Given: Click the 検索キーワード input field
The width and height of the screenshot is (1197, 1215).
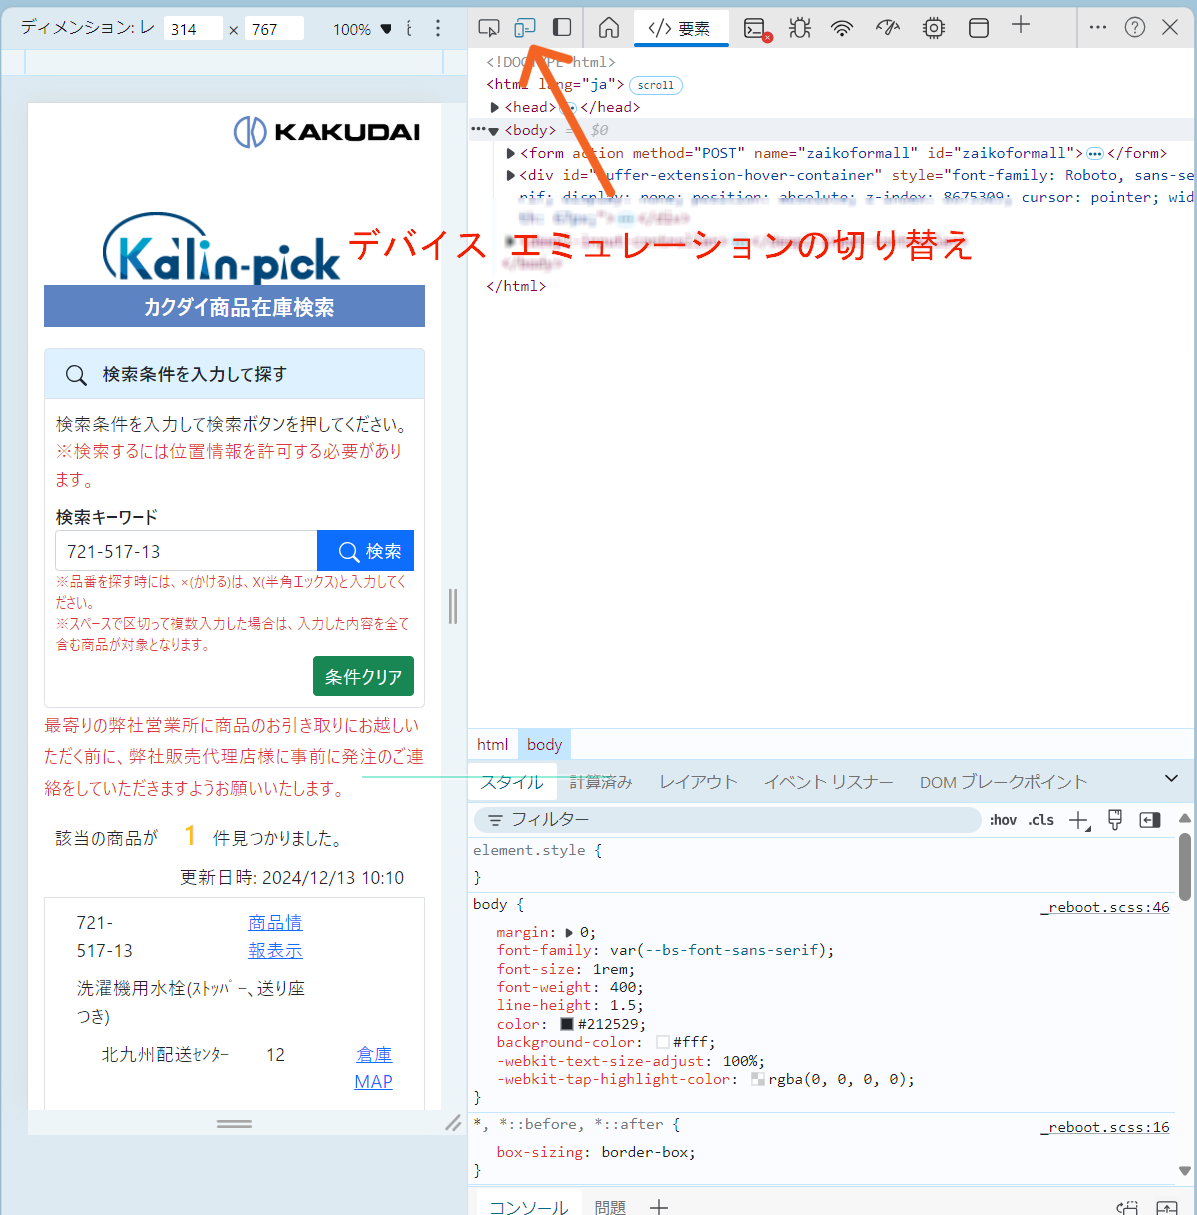Looking at the screenshot, I should tap(186, 551).
